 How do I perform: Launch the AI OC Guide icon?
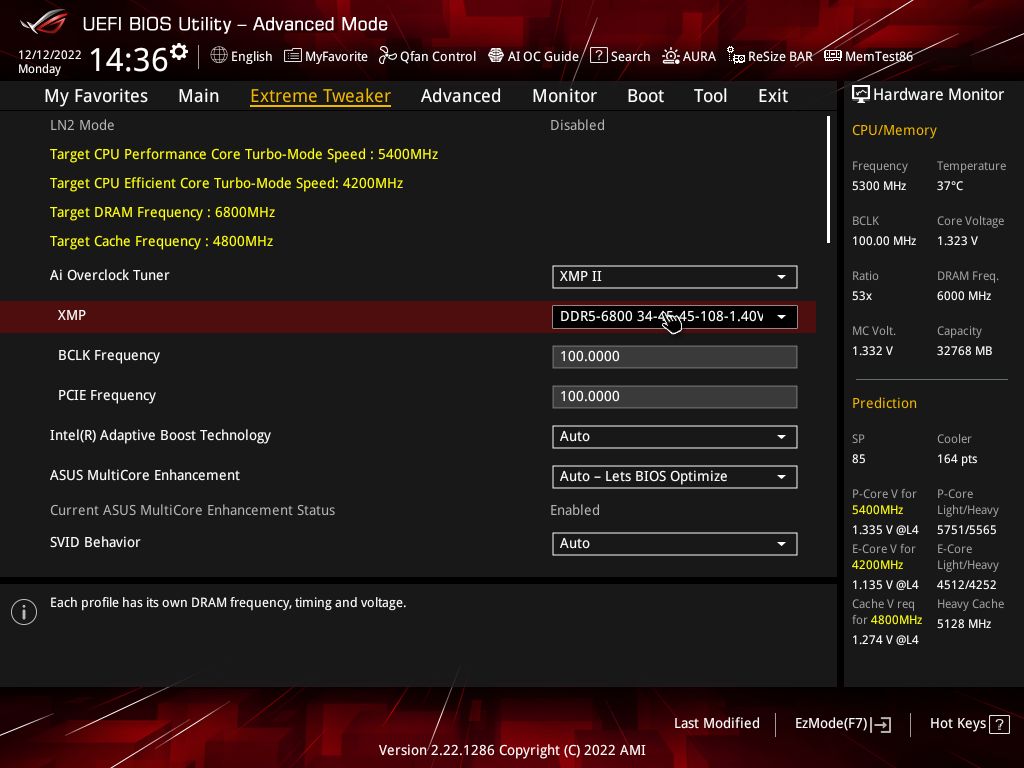click(x=496, y=56)
